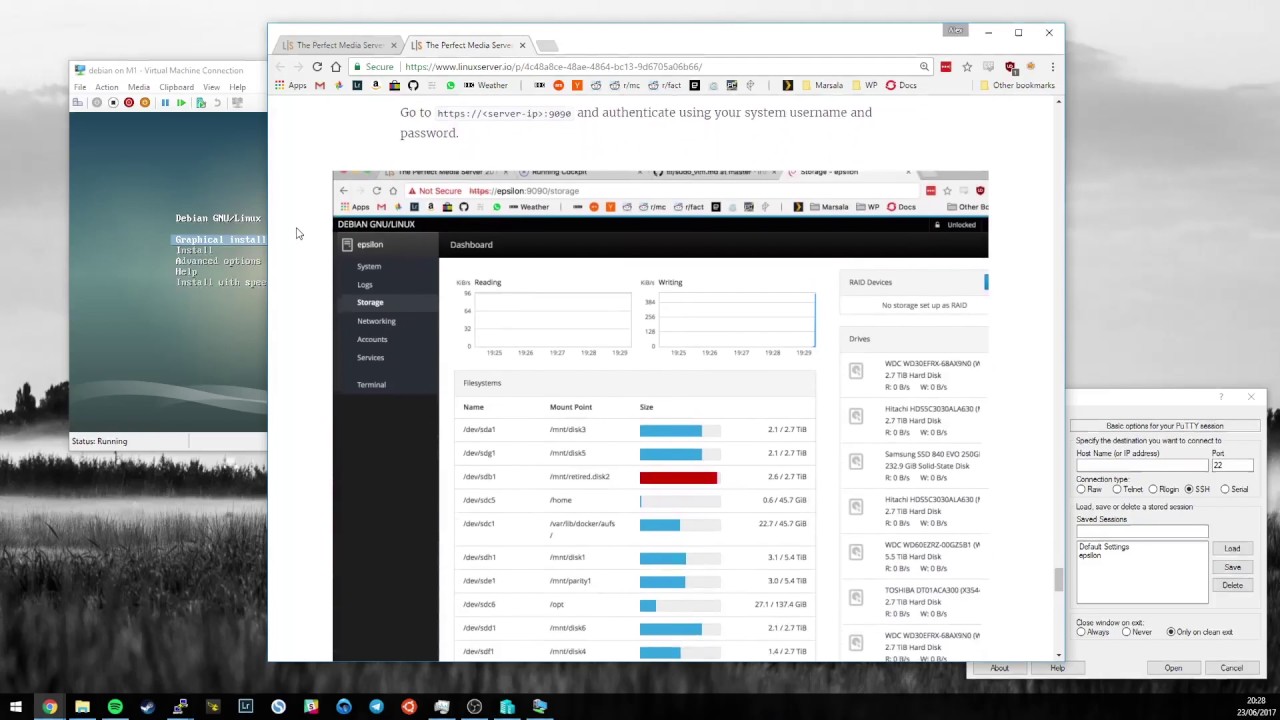Open the Windows Start menu
This screenshot has width=1280, height=720.
click(16, 707)
